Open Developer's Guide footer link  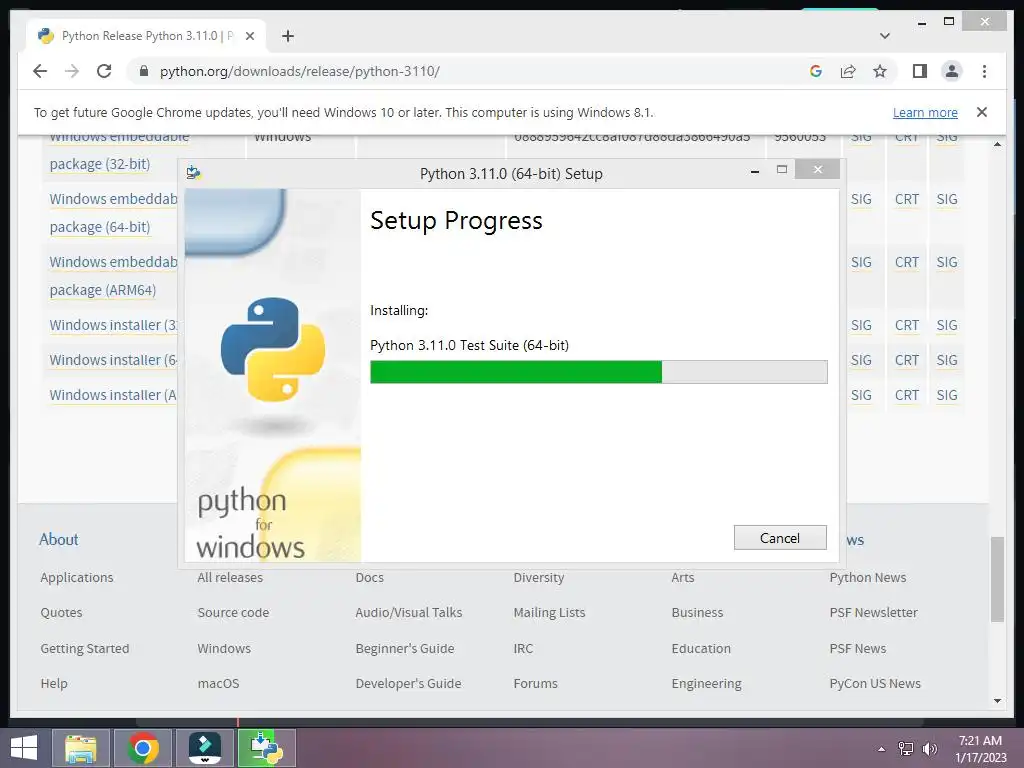point(408,683)
